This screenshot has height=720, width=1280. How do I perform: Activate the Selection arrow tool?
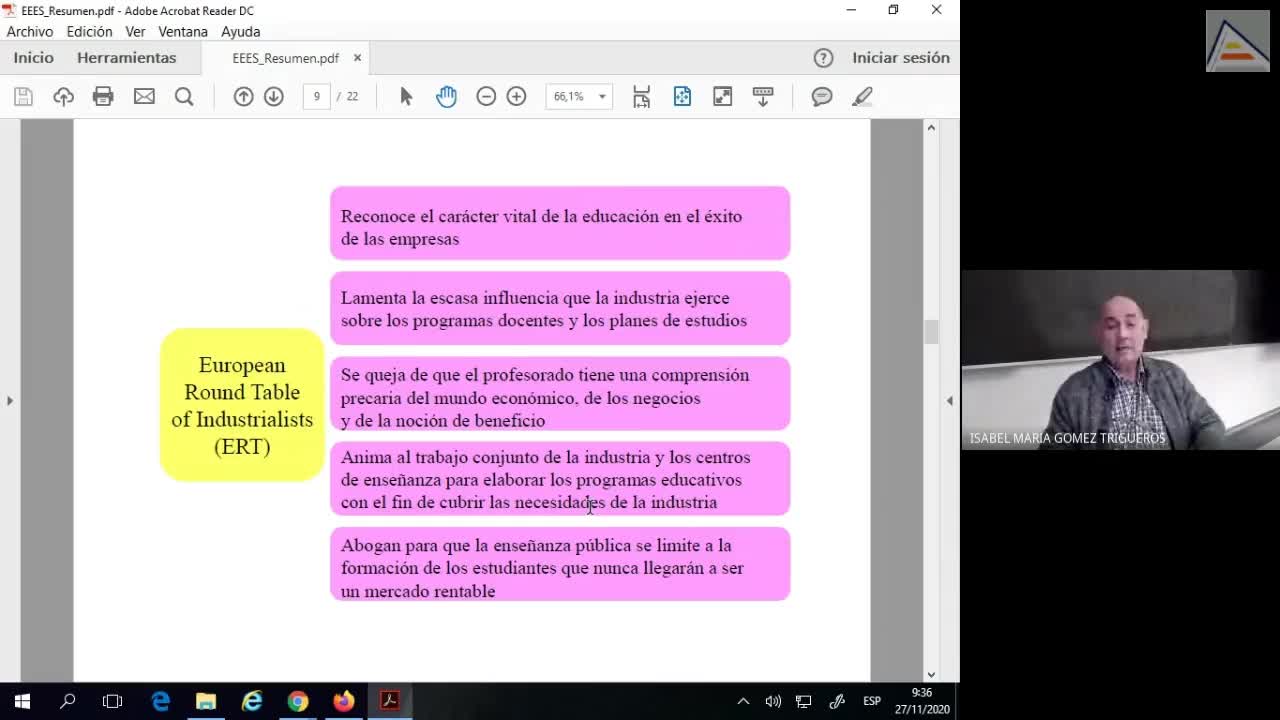coord(406,96)
